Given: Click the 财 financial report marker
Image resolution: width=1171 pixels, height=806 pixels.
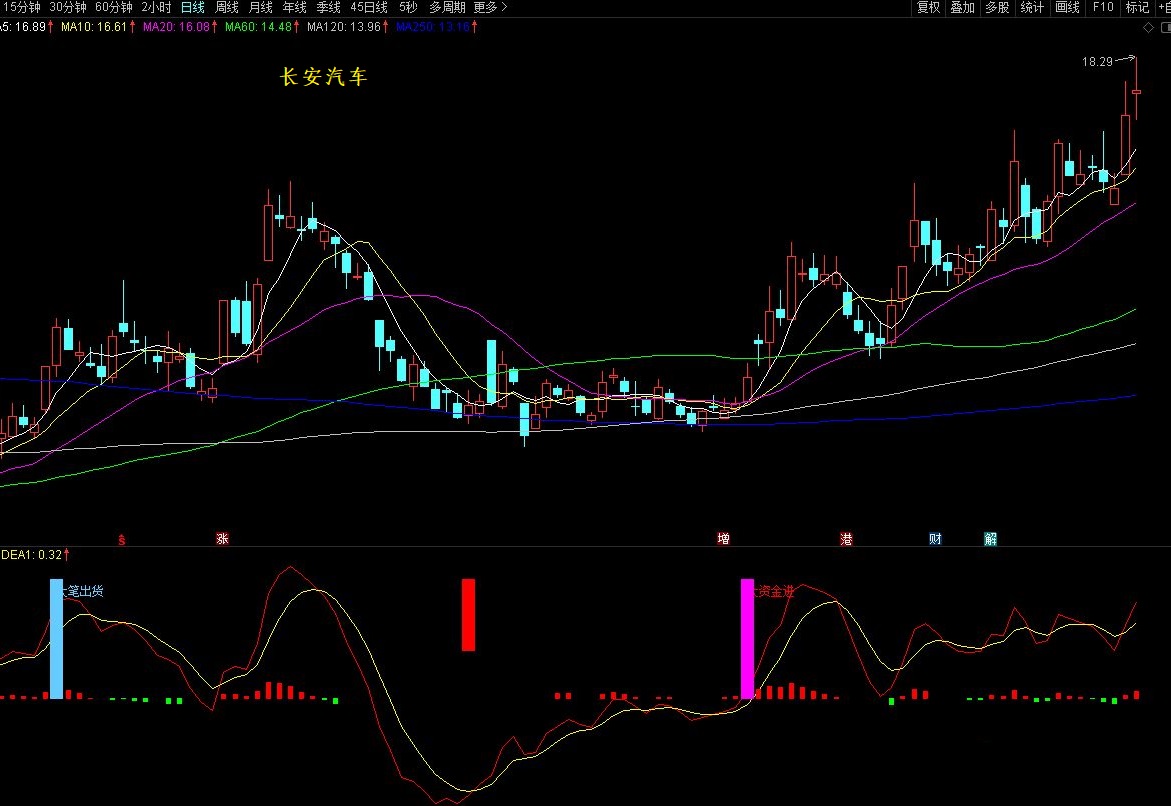Looking at the screenshot, I should point(935,539).
